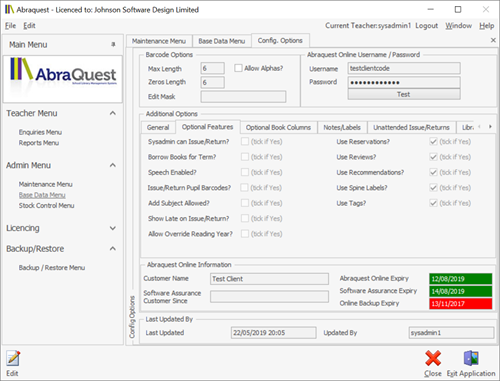Click the Customer Name field
500x381 pixels.
[269, 279]
